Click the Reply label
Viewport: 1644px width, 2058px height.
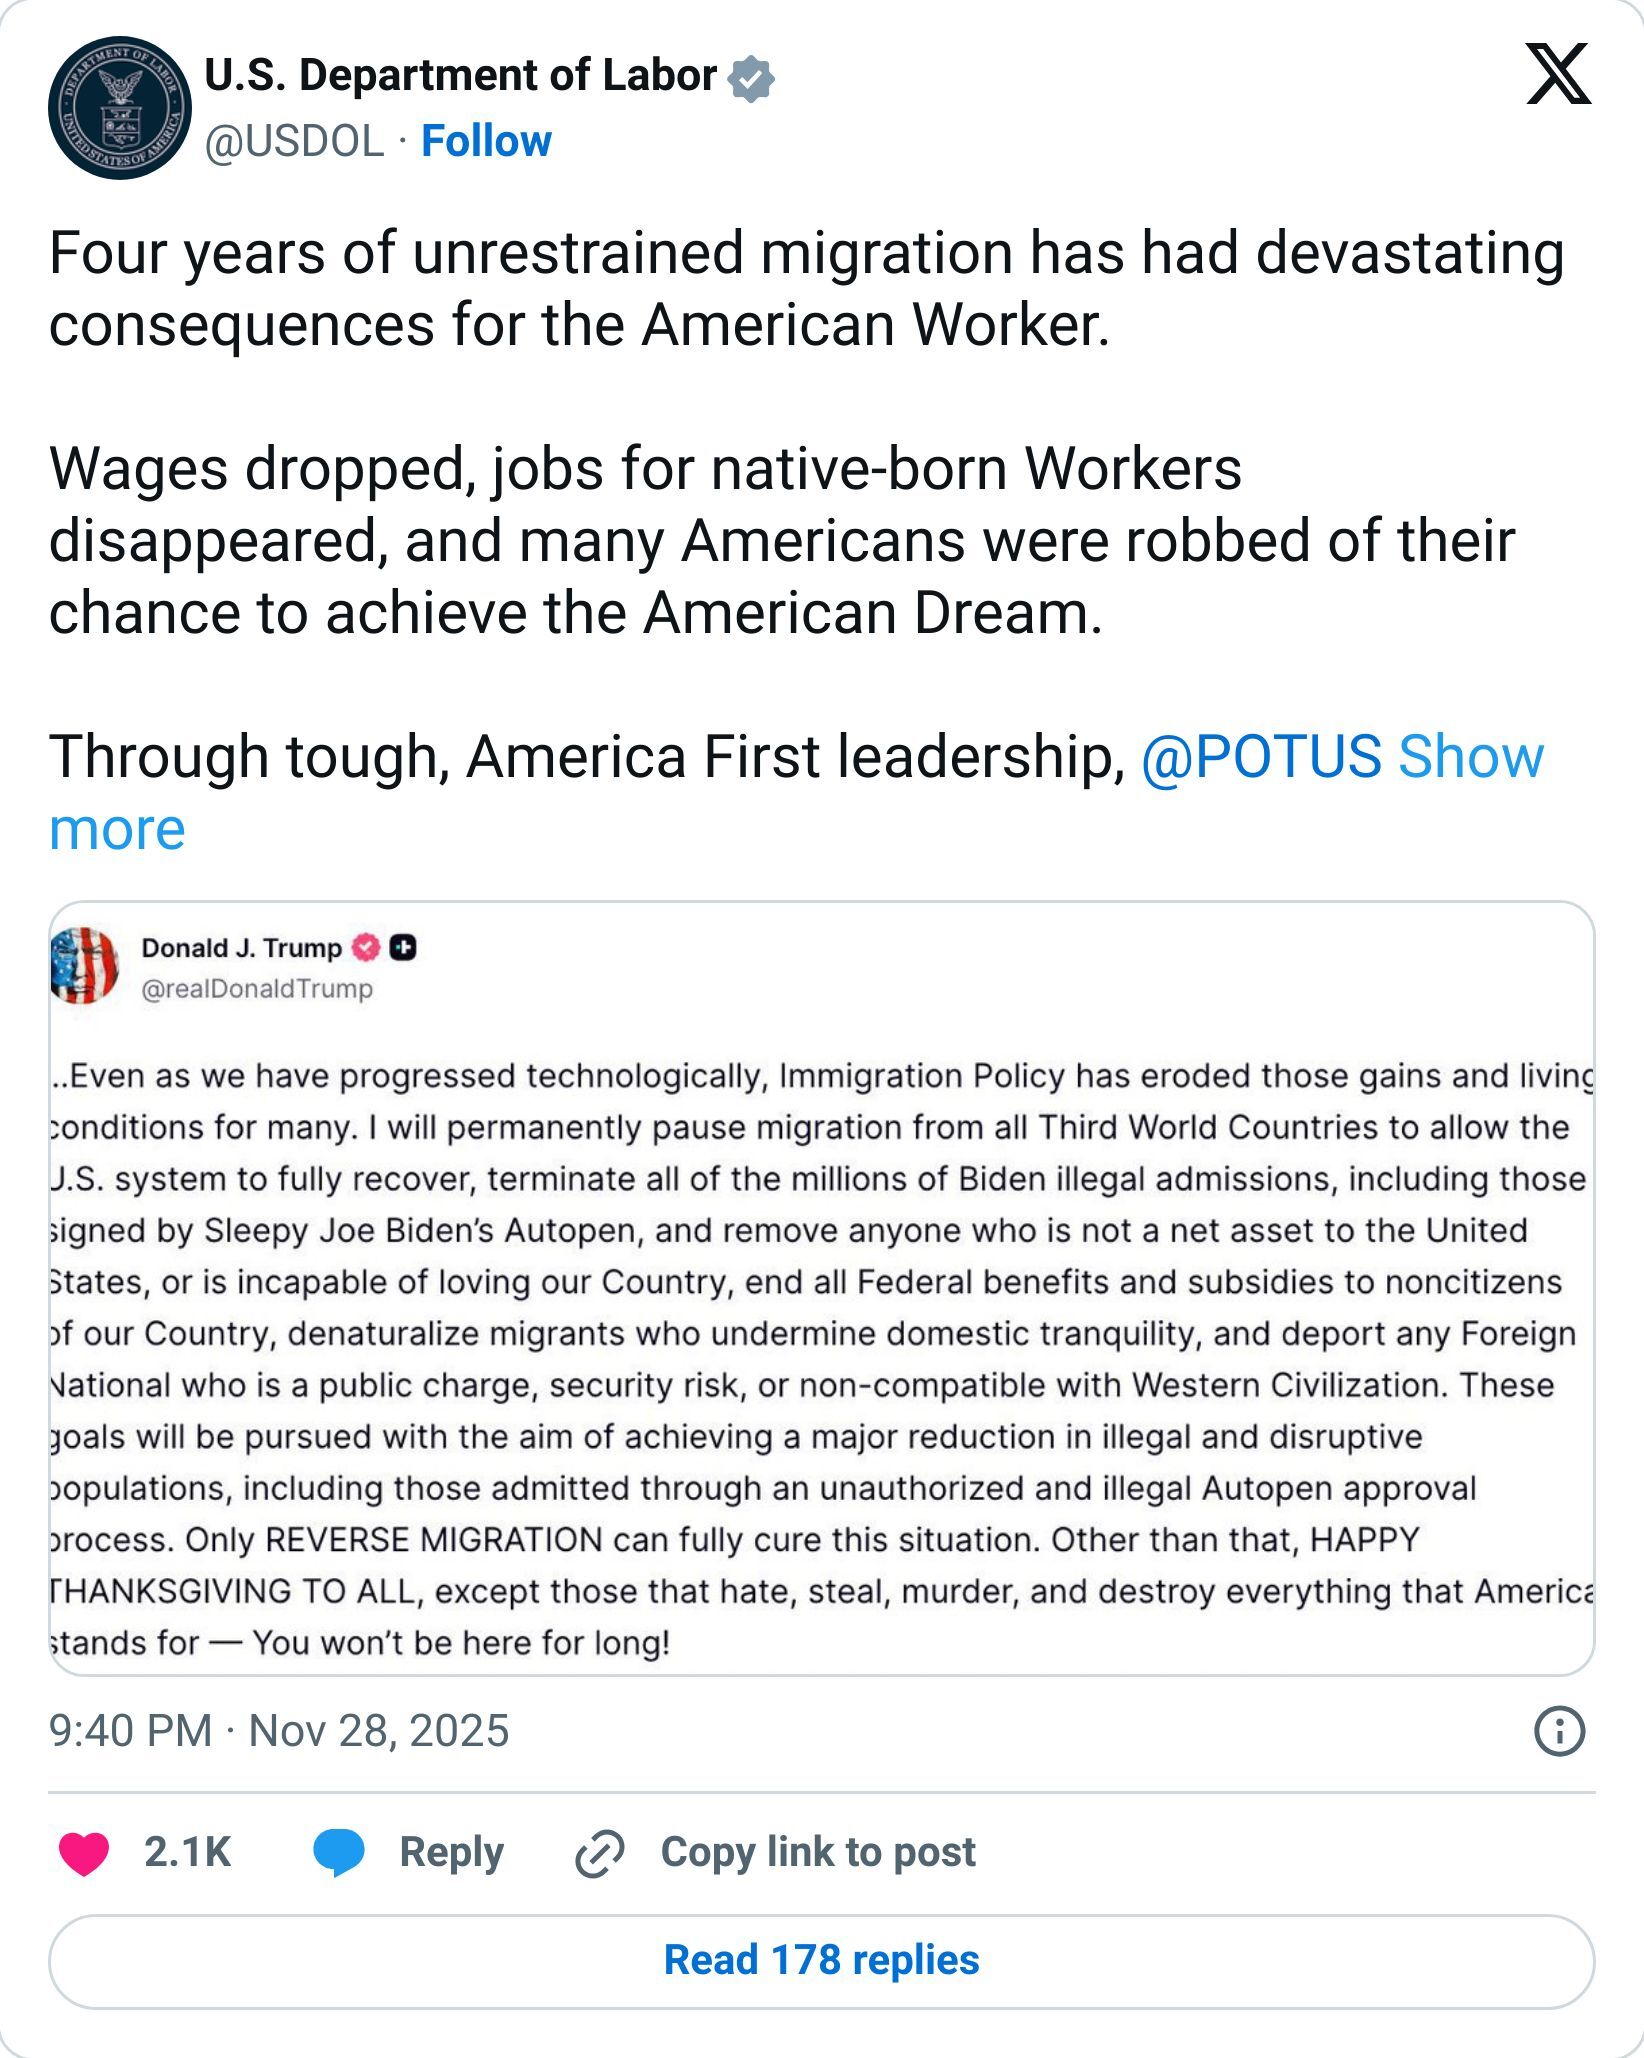coord(451,1852)
